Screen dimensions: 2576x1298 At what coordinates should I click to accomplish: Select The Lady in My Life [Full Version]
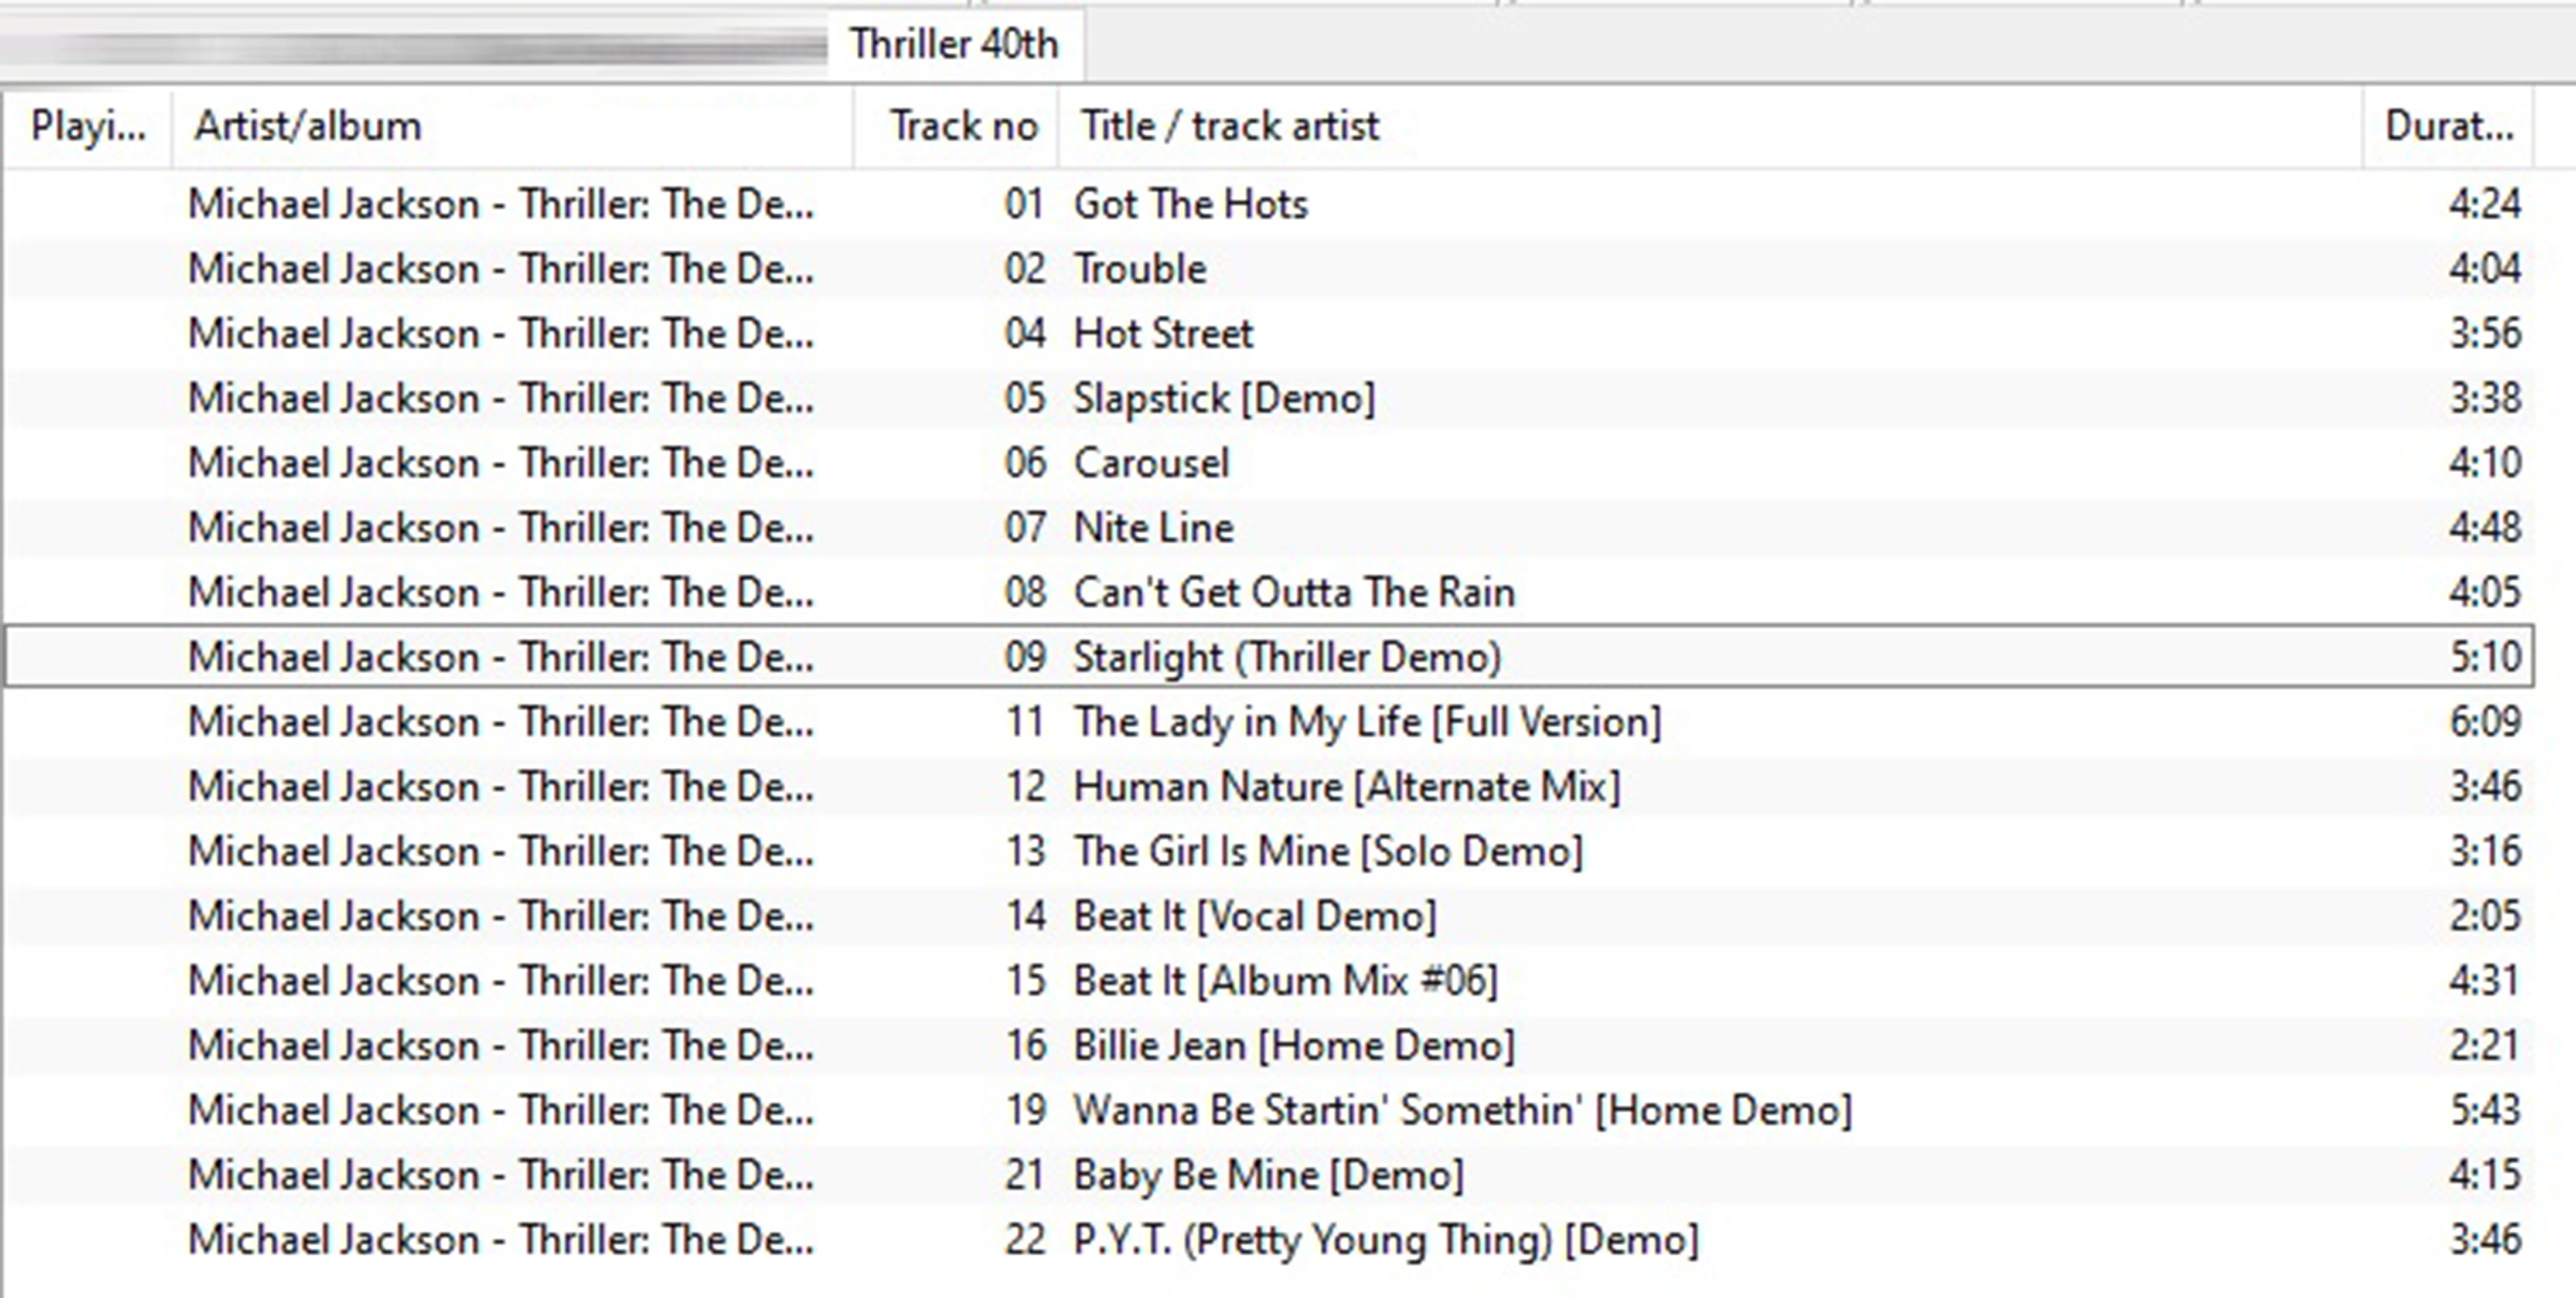click(x=1366, y=722)
